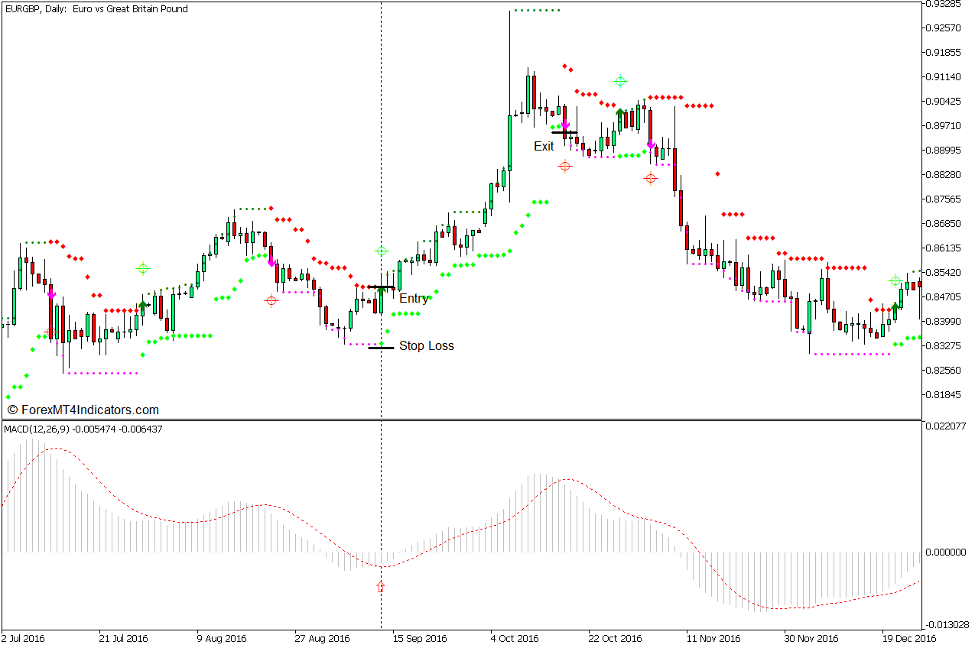This screenshot has width=977, height=650.
Task: Click the red crosshair target below the Exit label
Action: 565,166
